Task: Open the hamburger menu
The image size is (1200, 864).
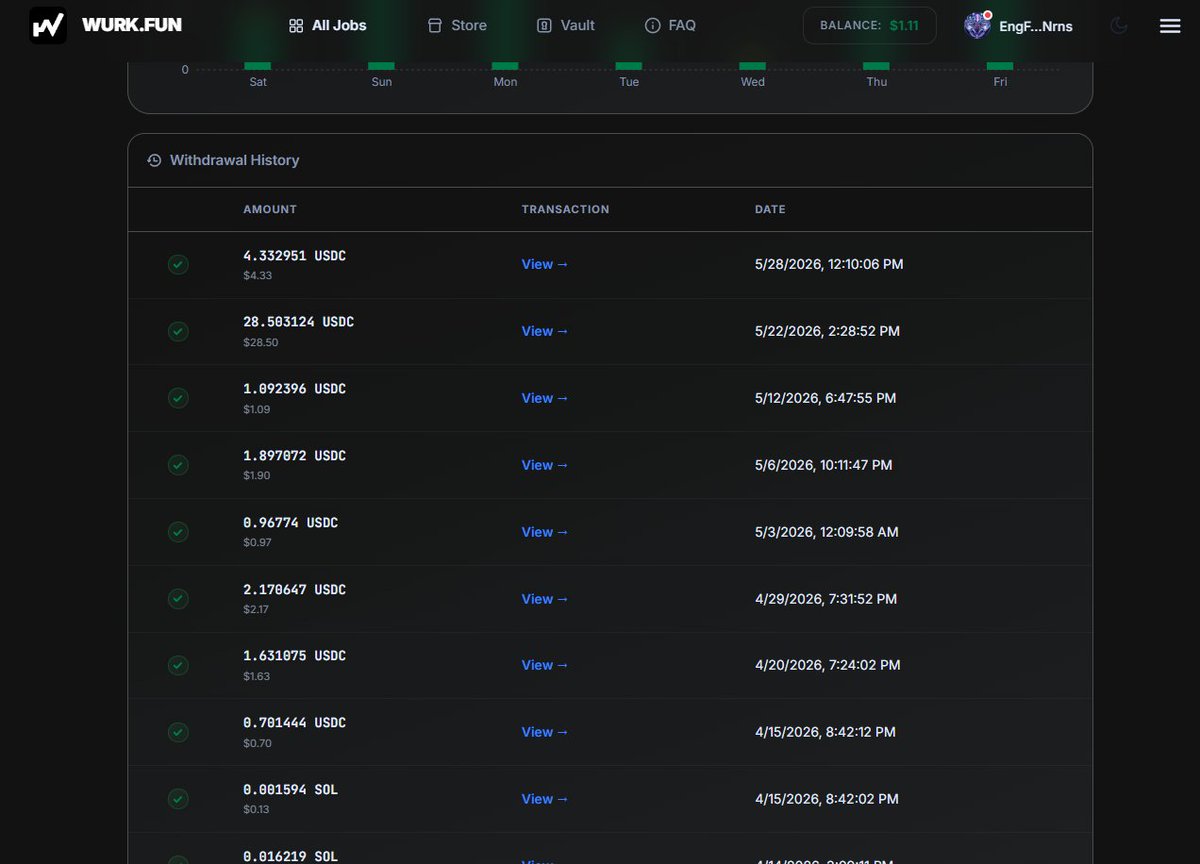Action: coord(1170,26)
